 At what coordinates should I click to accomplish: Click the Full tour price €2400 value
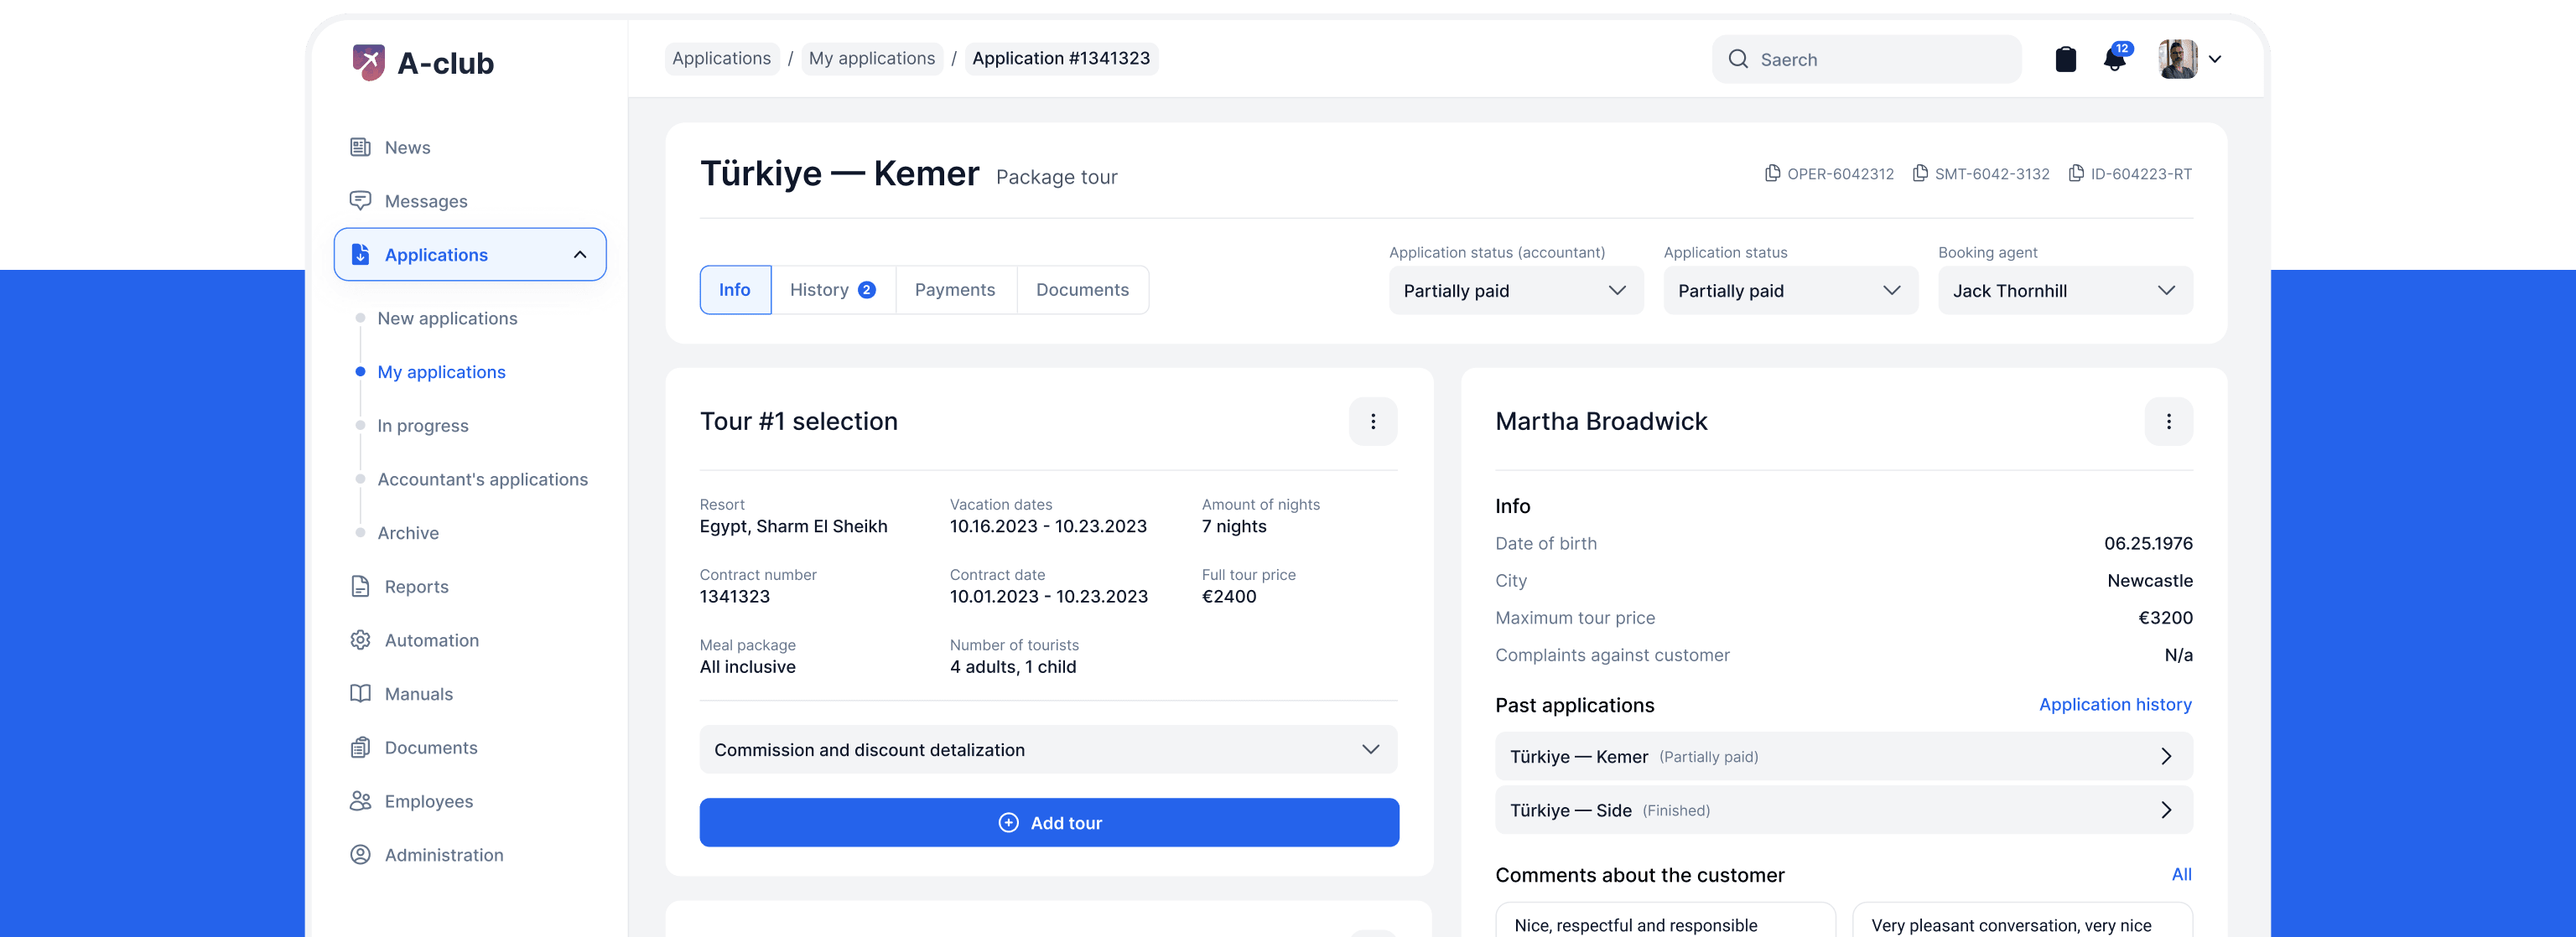1228,596
